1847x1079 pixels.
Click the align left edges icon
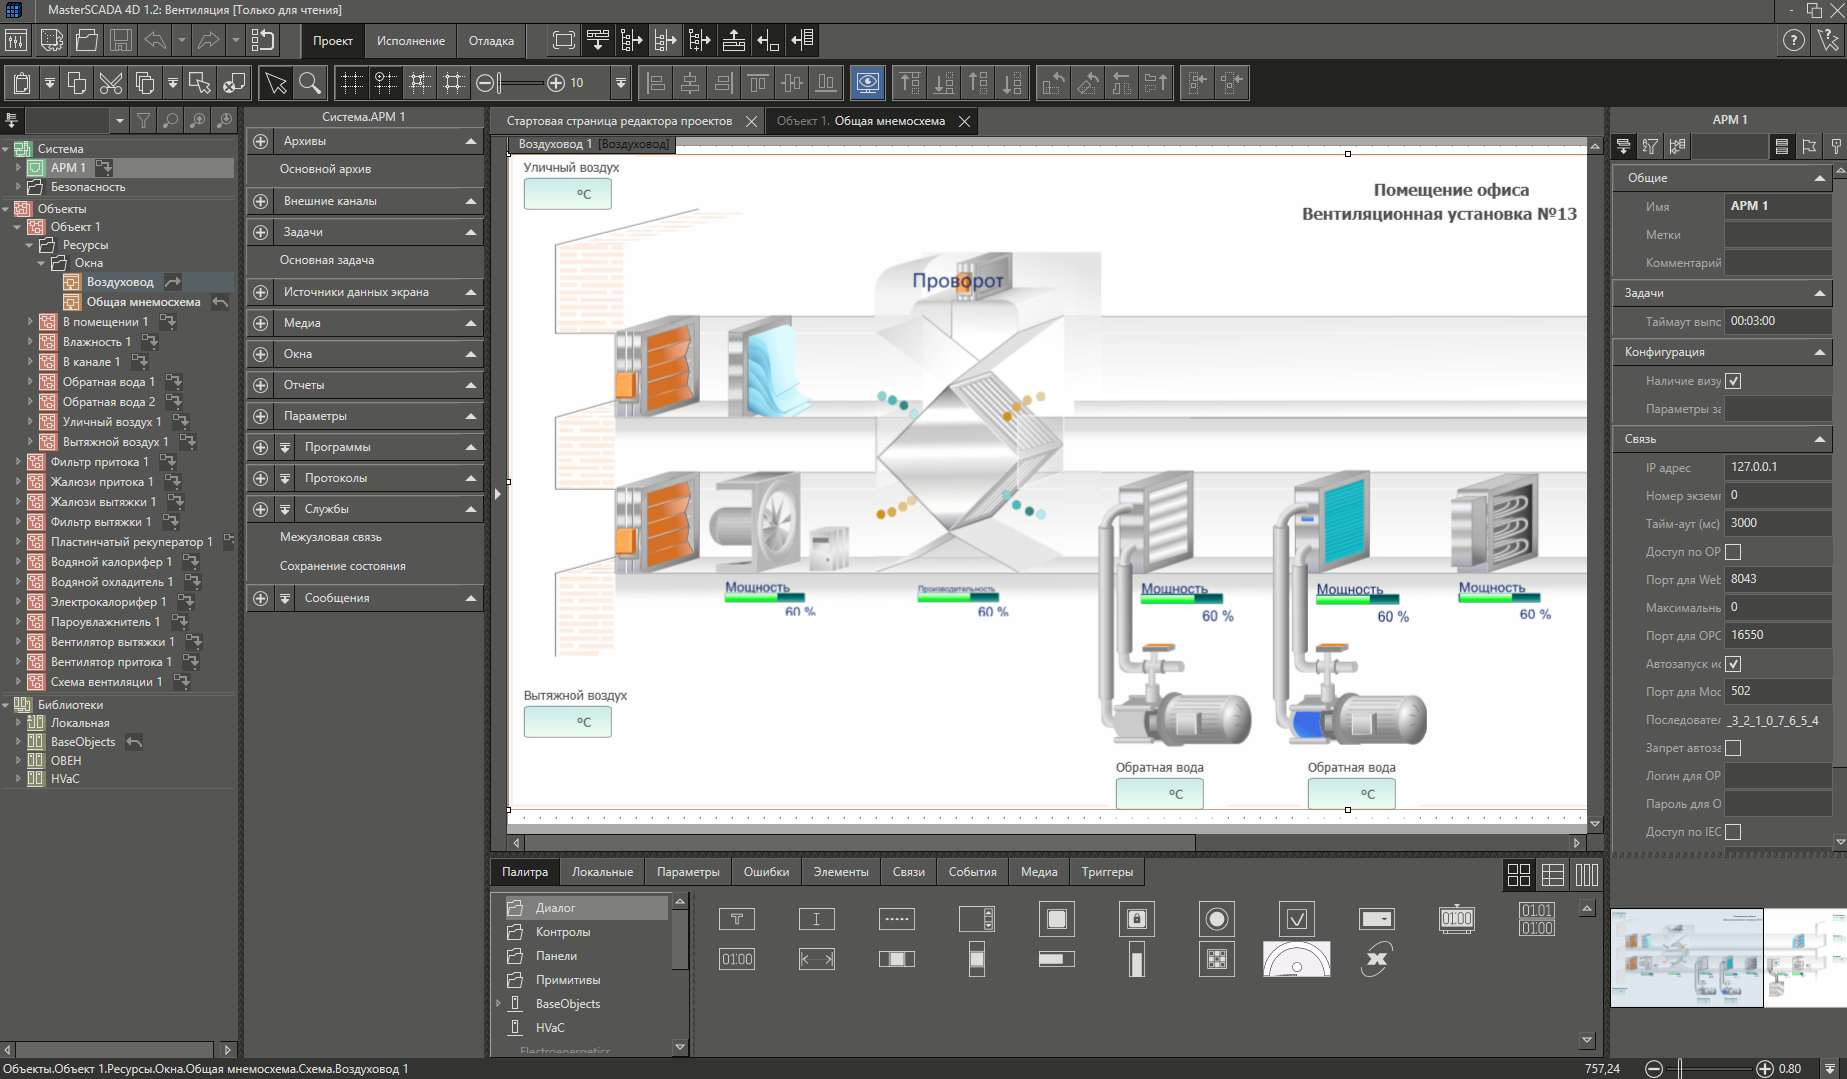(x=656, y=83)
